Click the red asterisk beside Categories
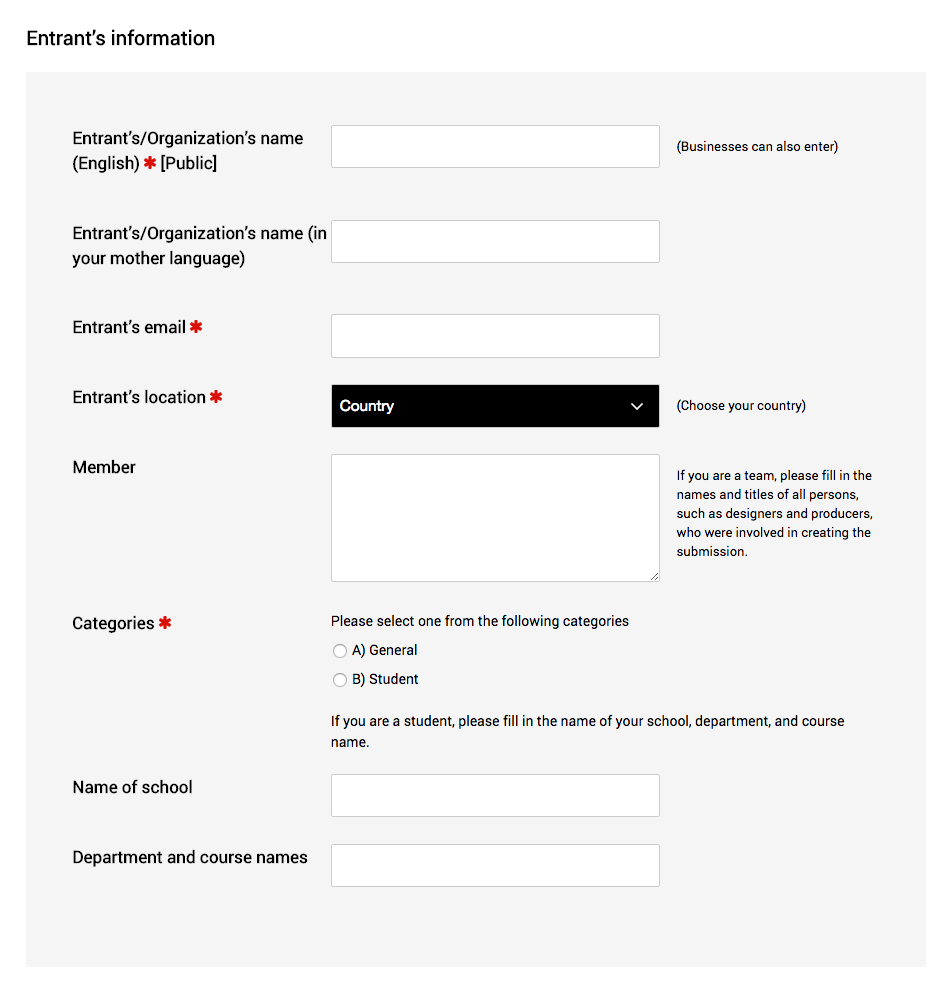 pos(165,623)
